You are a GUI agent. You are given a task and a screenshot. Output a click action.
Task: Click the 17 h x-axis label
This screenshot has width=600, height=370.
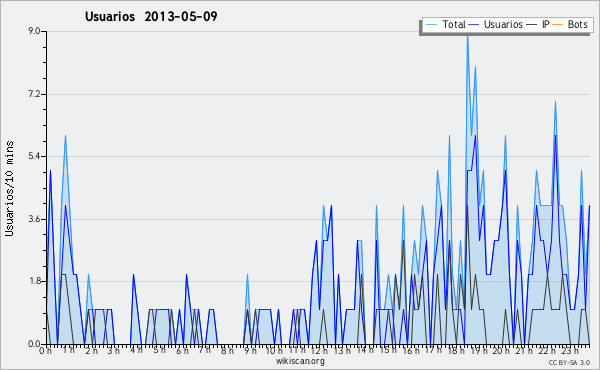pos(433,350)
